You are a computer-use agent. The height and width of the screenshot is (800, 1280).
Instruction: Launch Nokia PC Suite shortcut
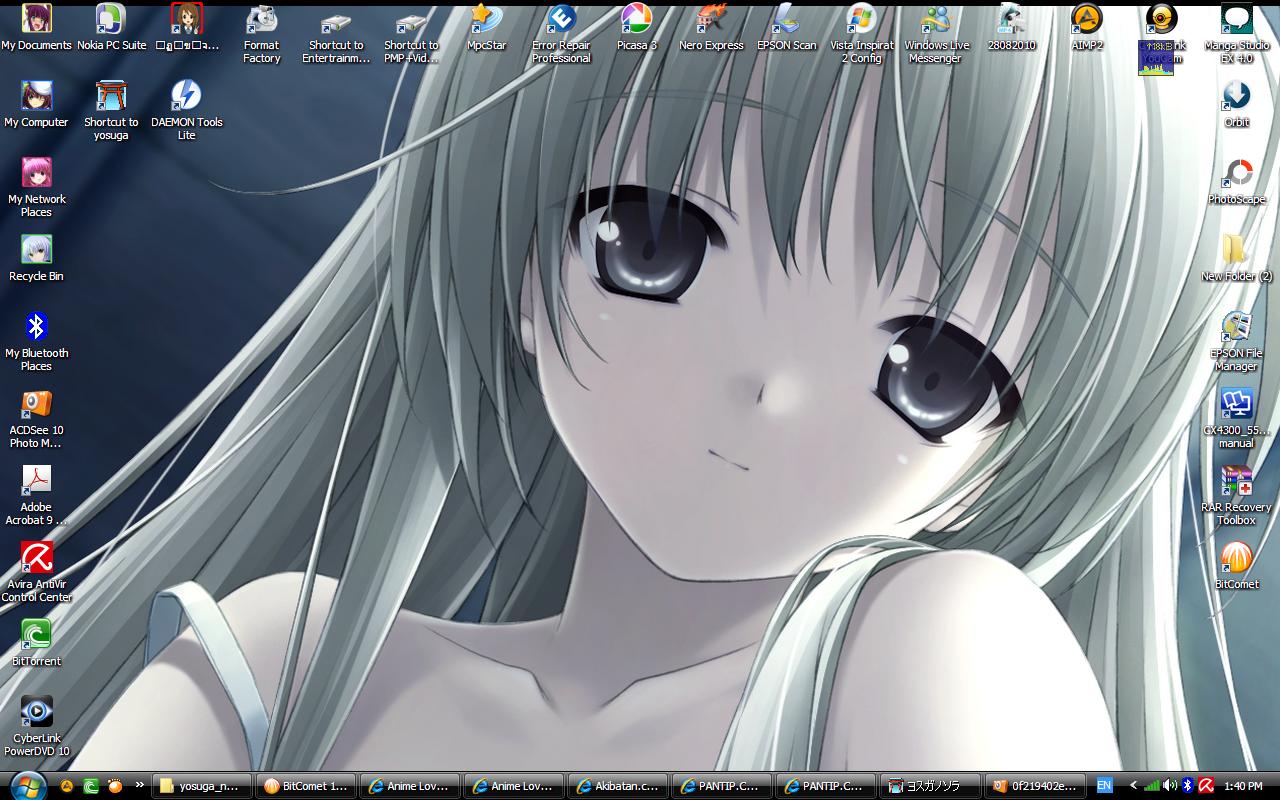point(111,27)
